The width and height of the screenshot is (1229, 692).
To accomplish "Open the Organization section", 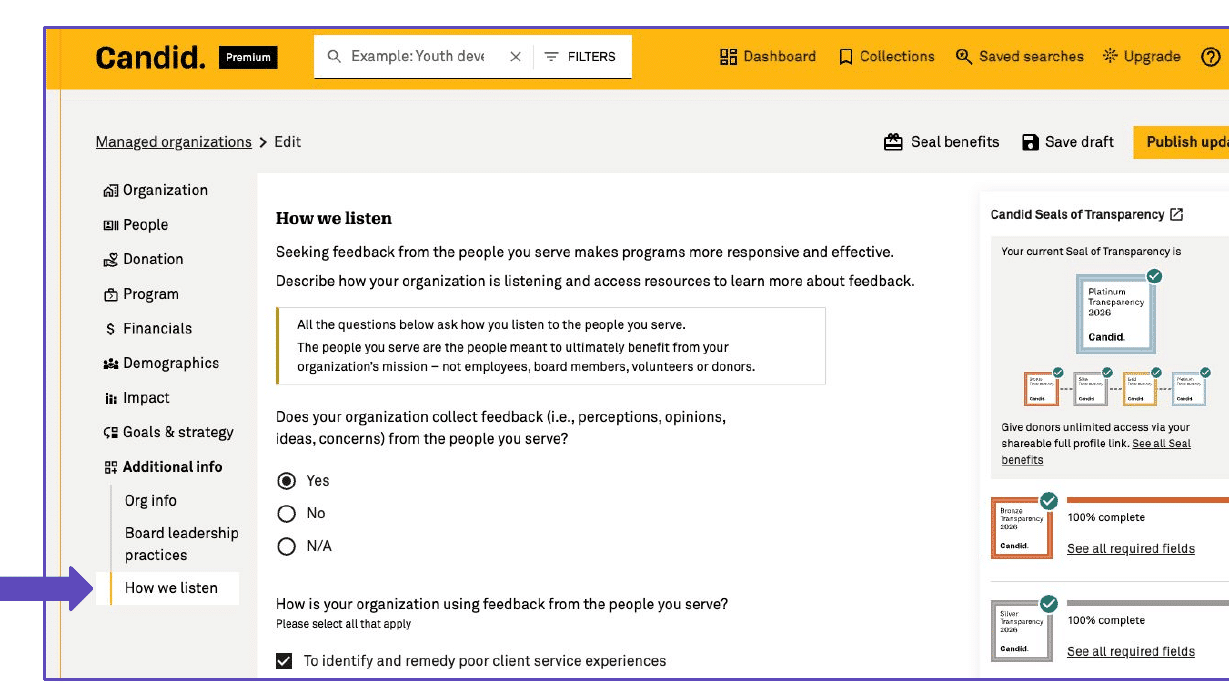I will 156,190.
